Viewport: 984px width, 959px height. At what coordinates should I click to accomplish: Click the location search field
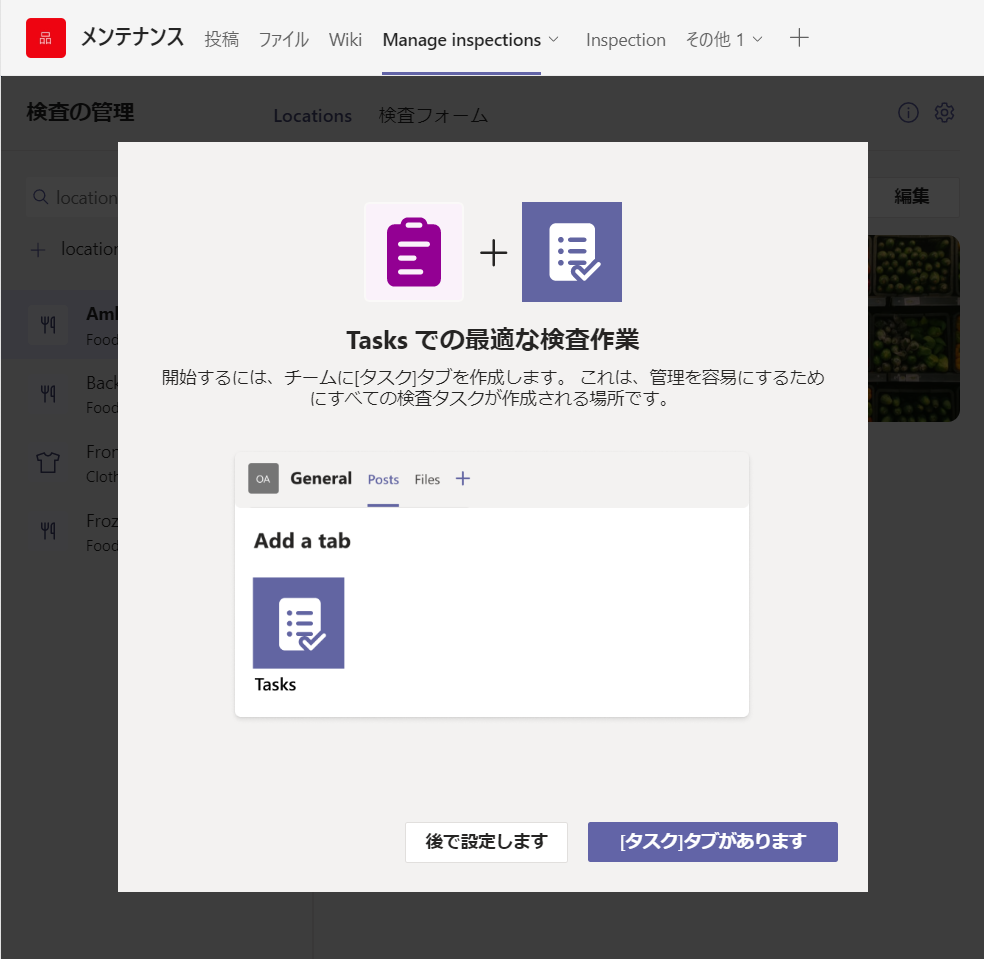tap(72, 197)
